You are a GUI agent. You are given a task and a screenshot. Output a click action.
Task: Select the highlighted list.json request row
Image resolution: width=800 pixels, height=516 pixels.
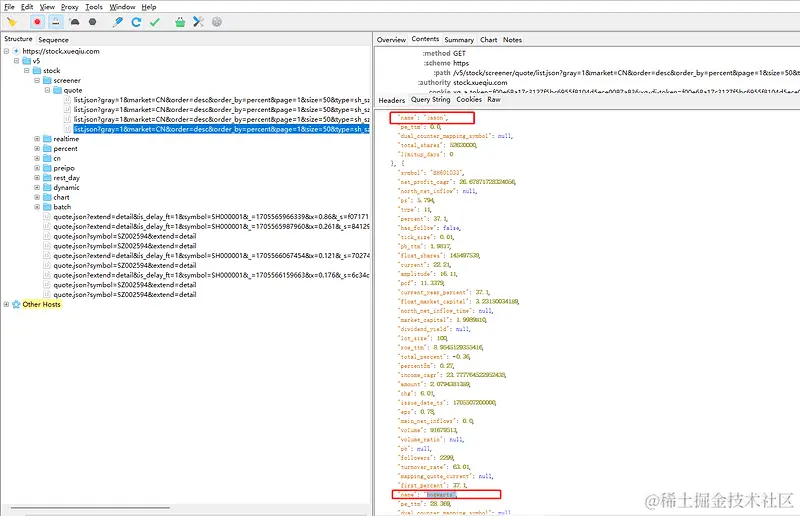[x=221, y=129]
